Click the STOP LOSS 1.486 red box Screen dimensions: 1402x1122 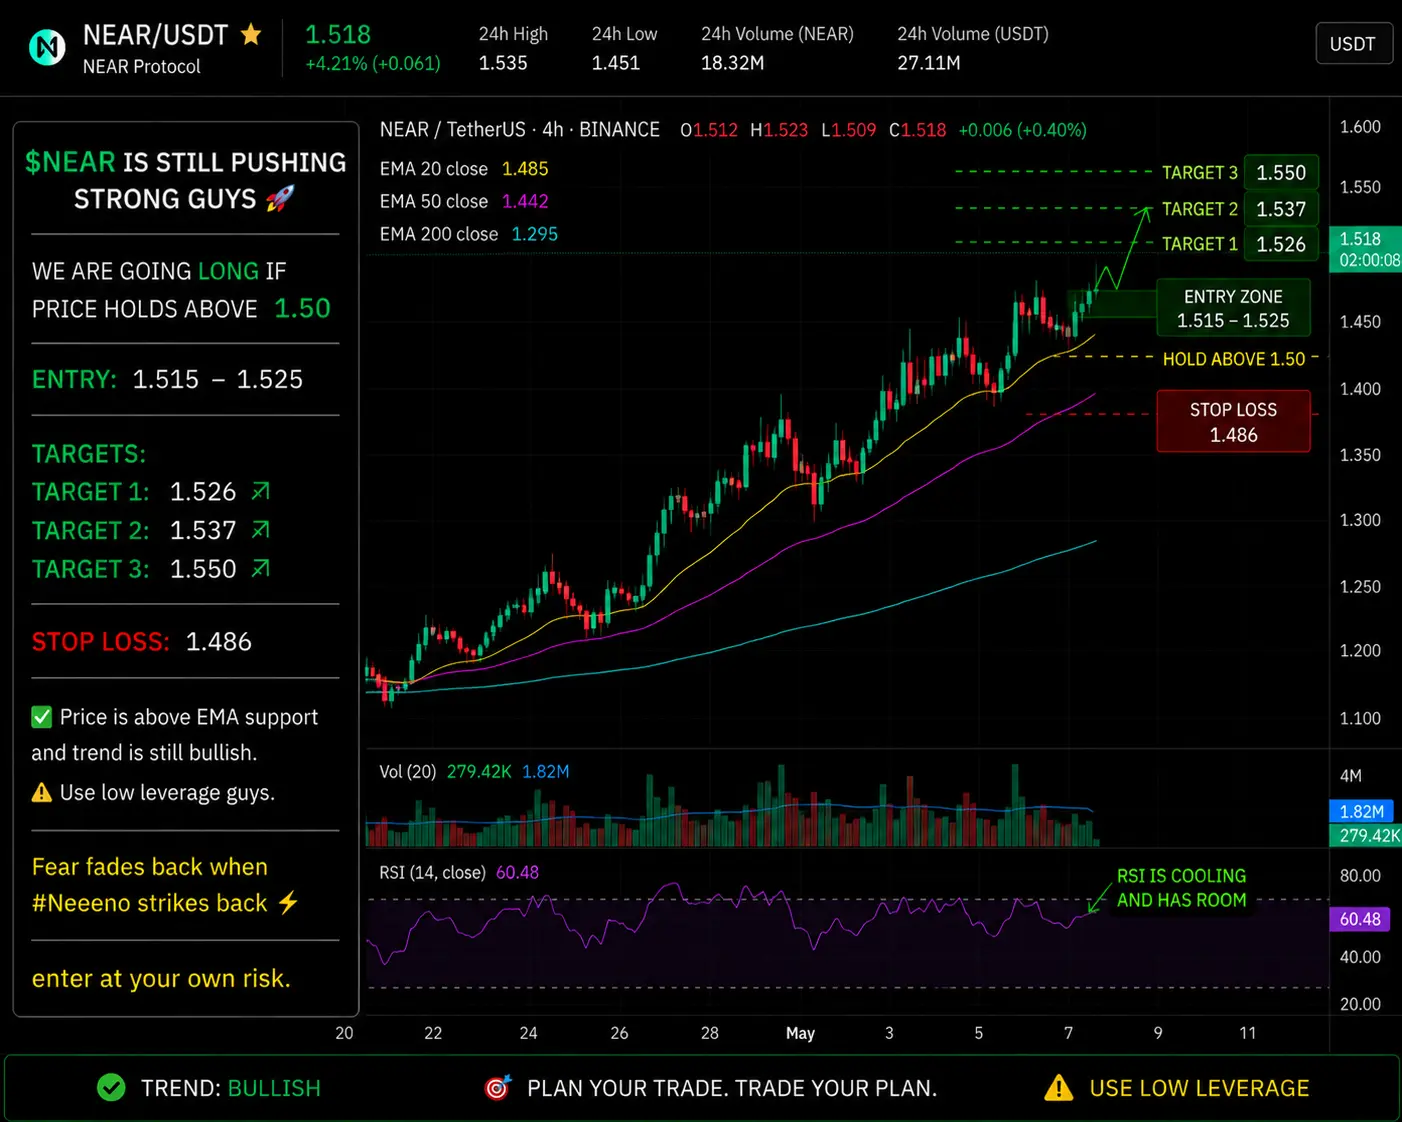(x=1233, y=421)
